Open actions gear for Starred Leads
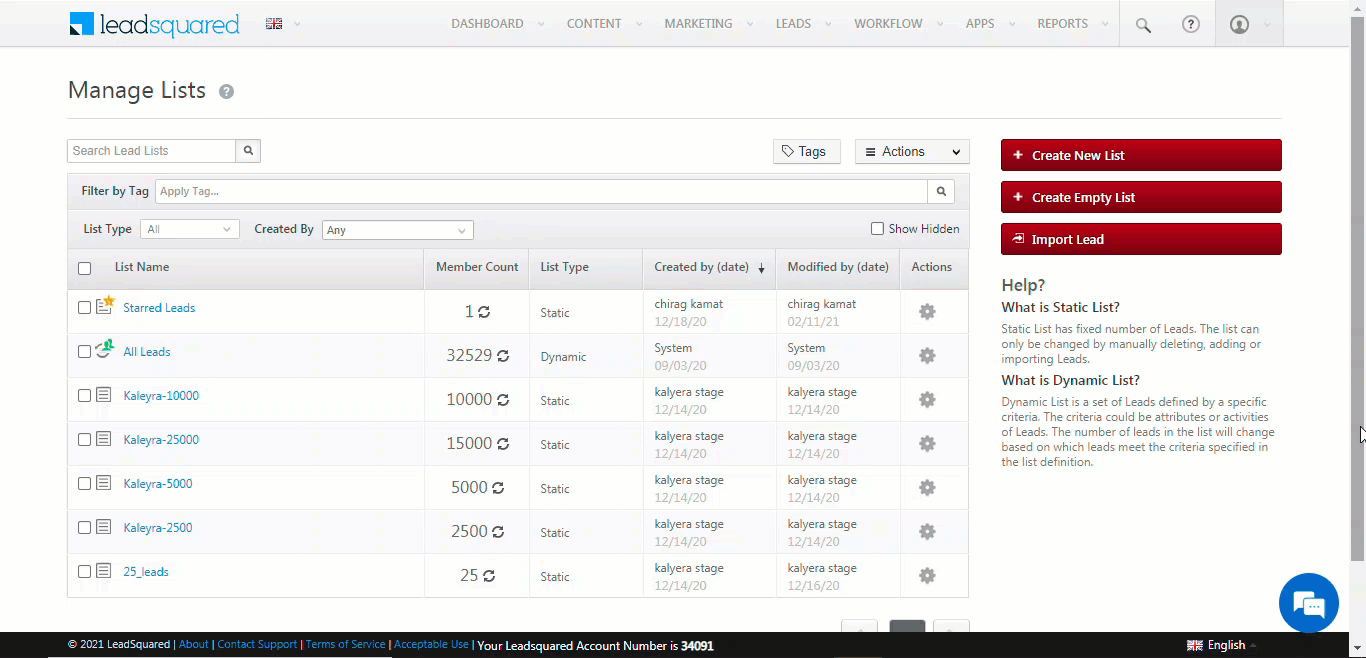The image size is (1366, 658). 927,312
